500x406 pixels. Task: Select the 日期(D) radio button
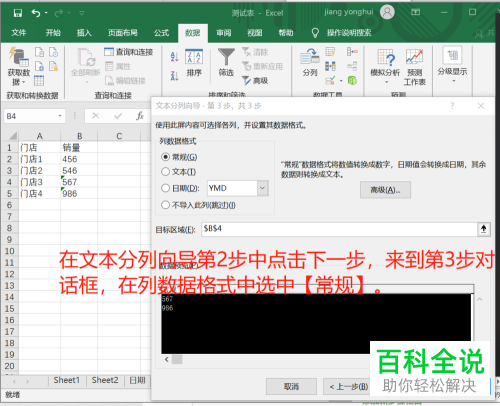click(x=165, y=188)
